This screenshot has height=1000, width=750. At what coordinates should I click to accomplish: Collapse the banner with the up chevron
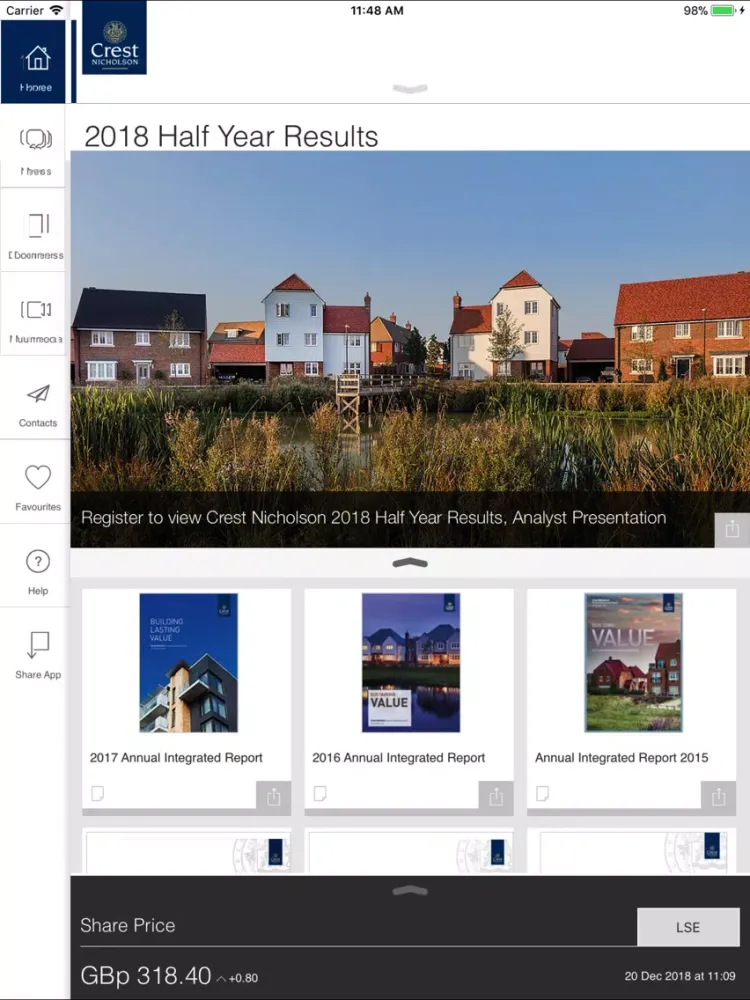click(410, 562)
